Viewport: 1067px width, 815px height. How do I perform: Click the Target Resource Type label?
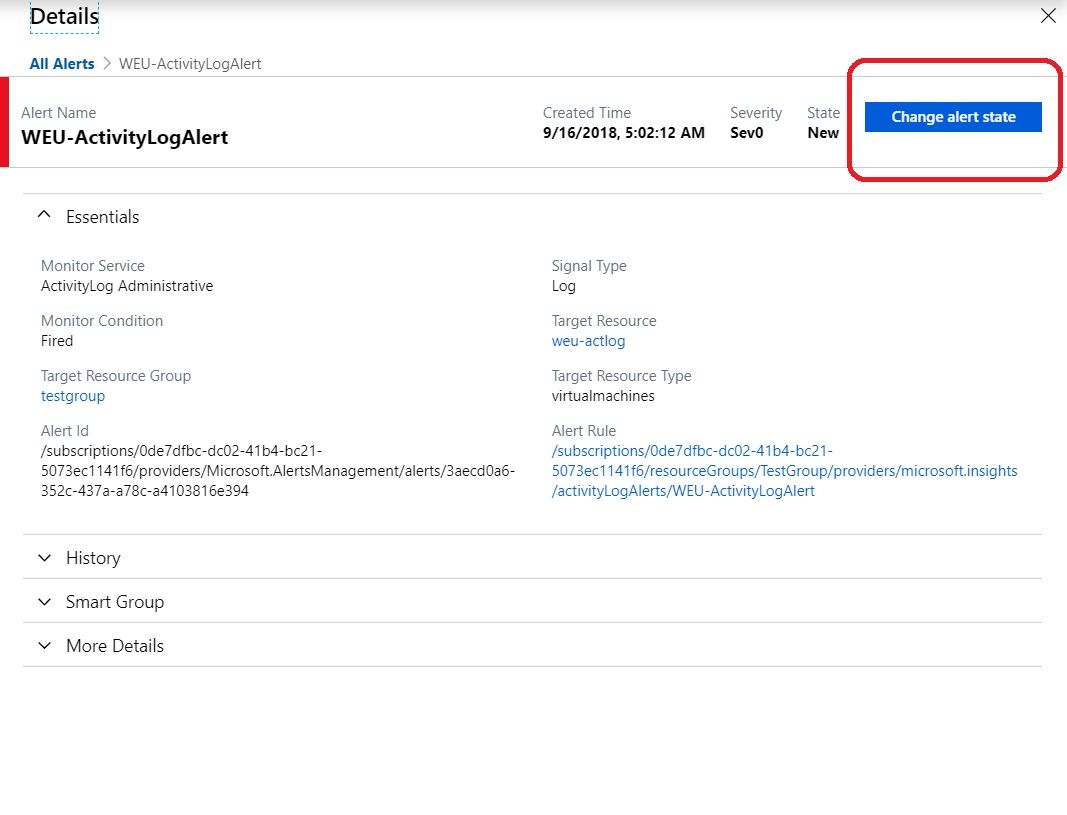click(x=621, y=376)
